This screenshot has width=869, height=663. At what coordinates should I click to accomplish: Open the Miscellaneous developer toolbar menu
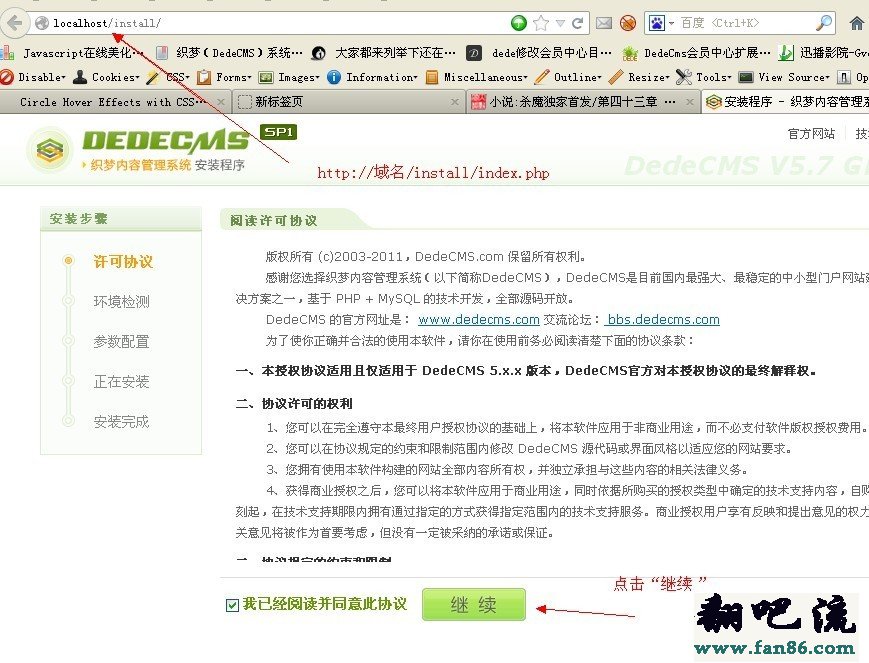(477, 77)
